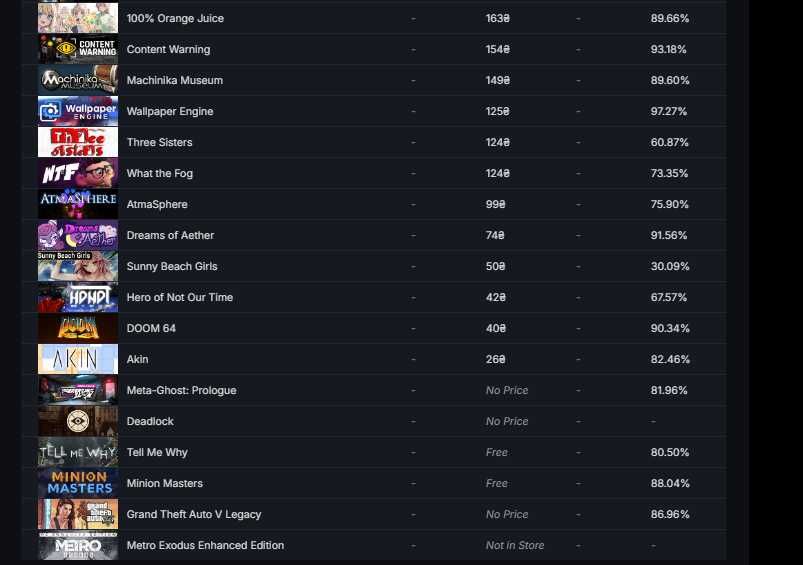The width and height of the screenshot is (803, 565).
Task: Click the Meta-Ghost: Prologue title link
Action: click(x=181, y=390)
